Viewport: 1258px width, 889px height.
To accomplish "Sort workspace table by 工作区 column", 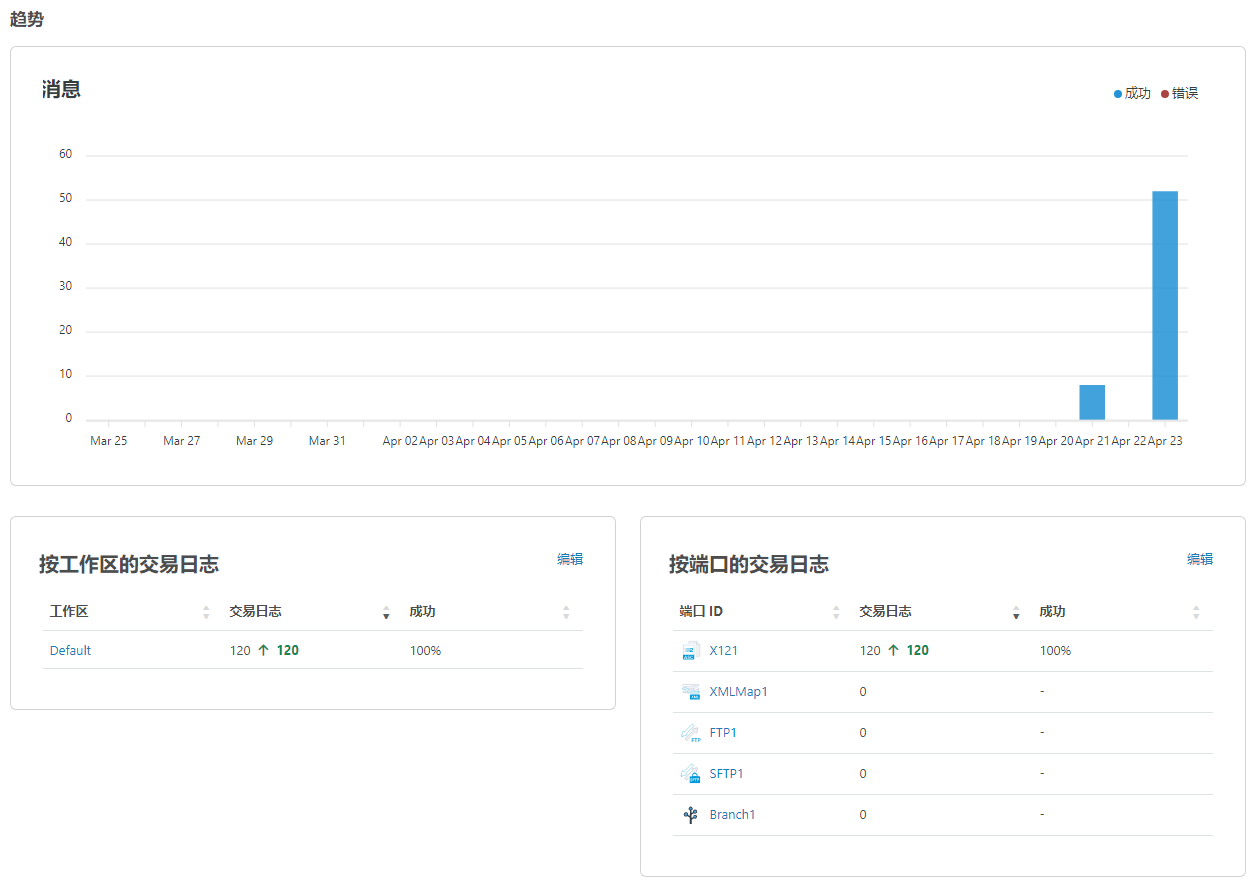I will 207,612.
